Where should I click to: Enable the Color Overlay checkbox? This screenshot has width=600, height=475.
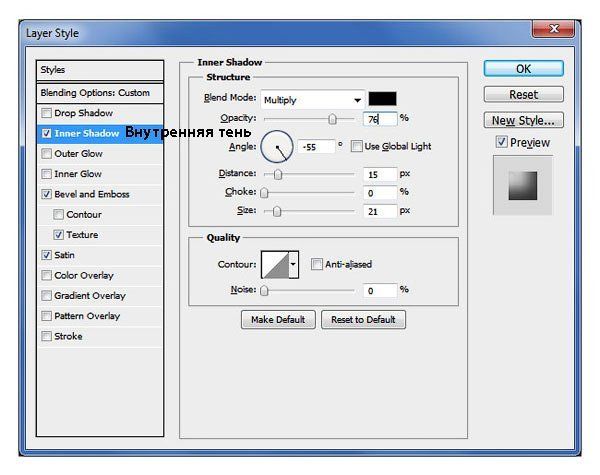tap(46, 275)
